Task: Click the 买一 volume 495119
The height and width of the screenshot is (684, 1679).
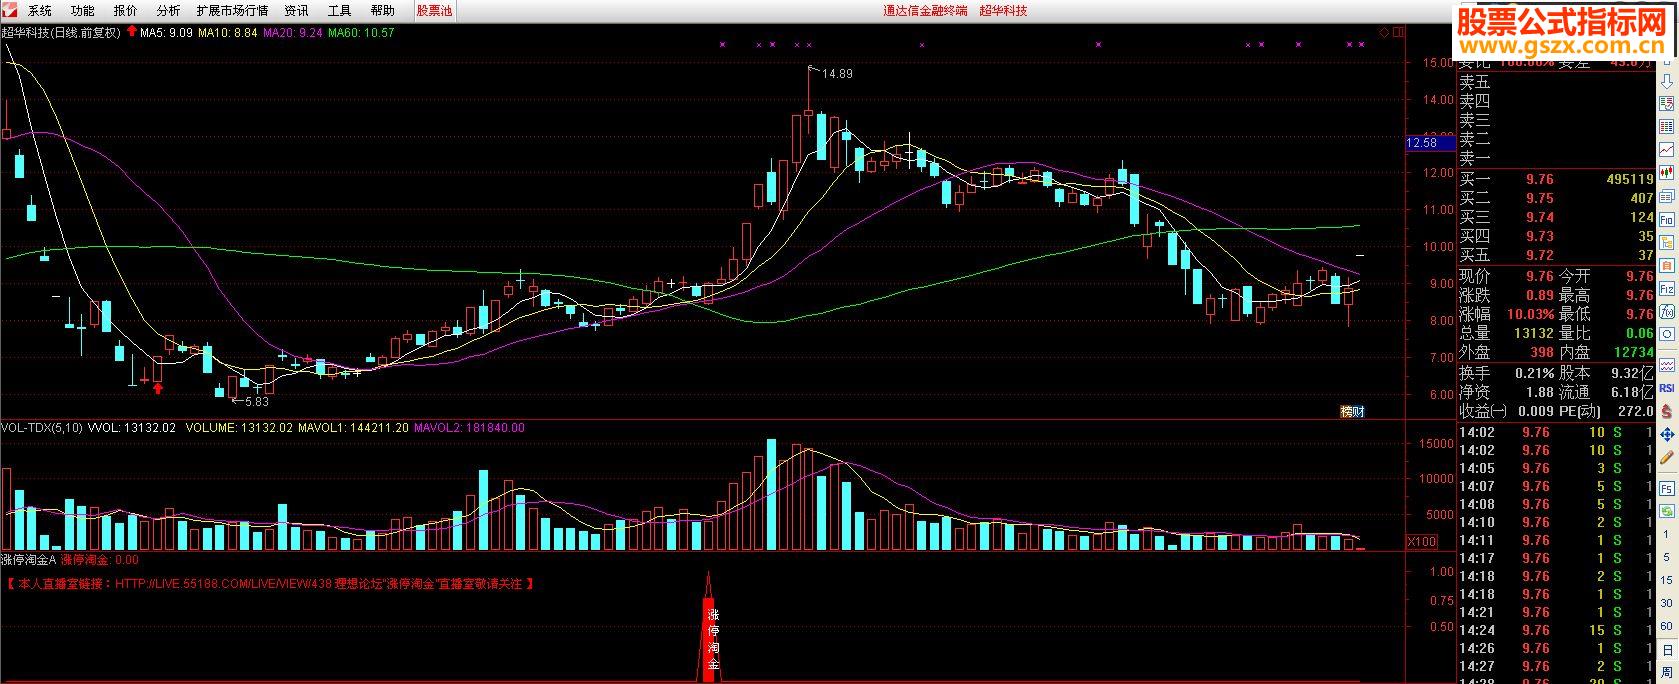Action: [1629, 180]
